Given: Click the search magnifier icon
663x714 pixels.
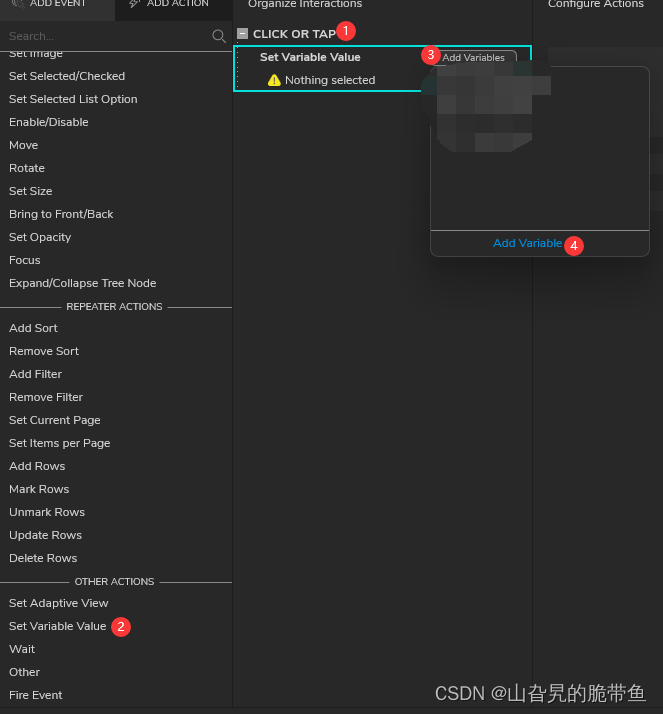Looking at the screenshot, I should pos(219,37).
